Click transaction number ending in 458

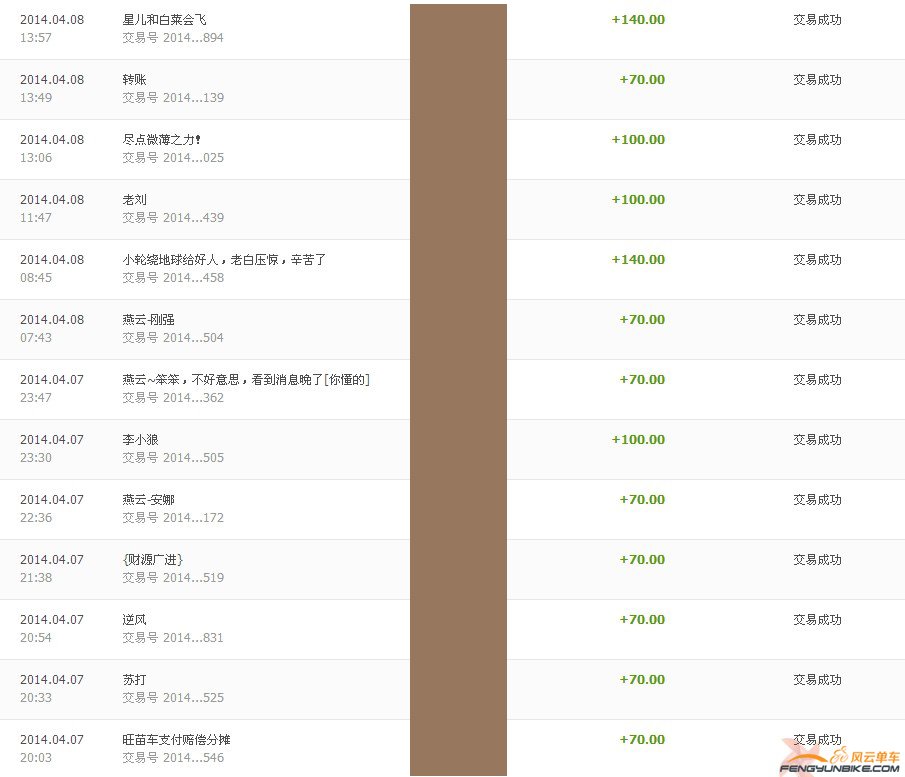(x=173, y=278)
